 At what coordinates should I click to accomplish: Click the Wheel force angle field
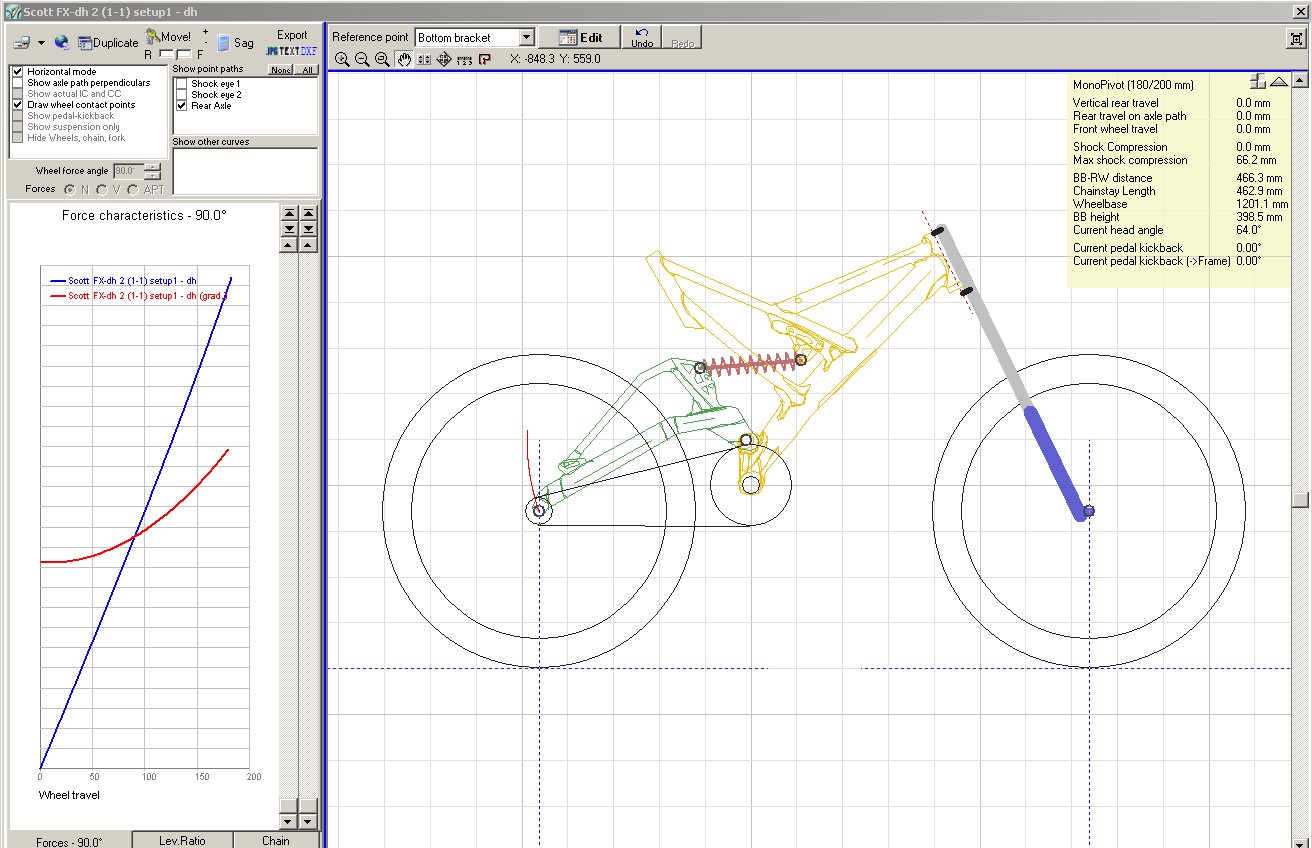tap(128, 171)
